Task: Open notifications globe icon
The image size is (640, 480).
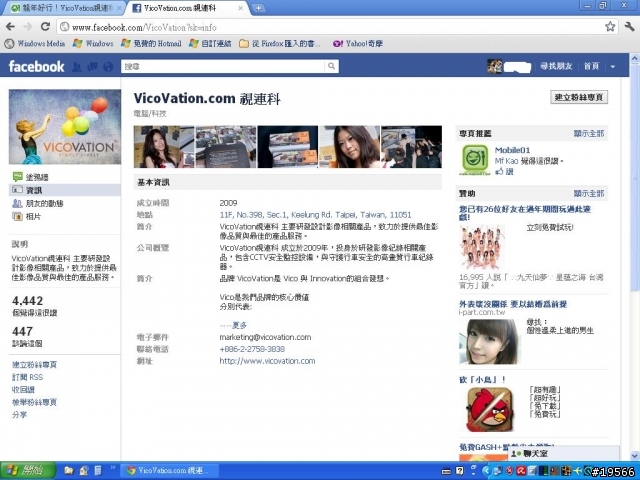Action: [x=108, y=67]
